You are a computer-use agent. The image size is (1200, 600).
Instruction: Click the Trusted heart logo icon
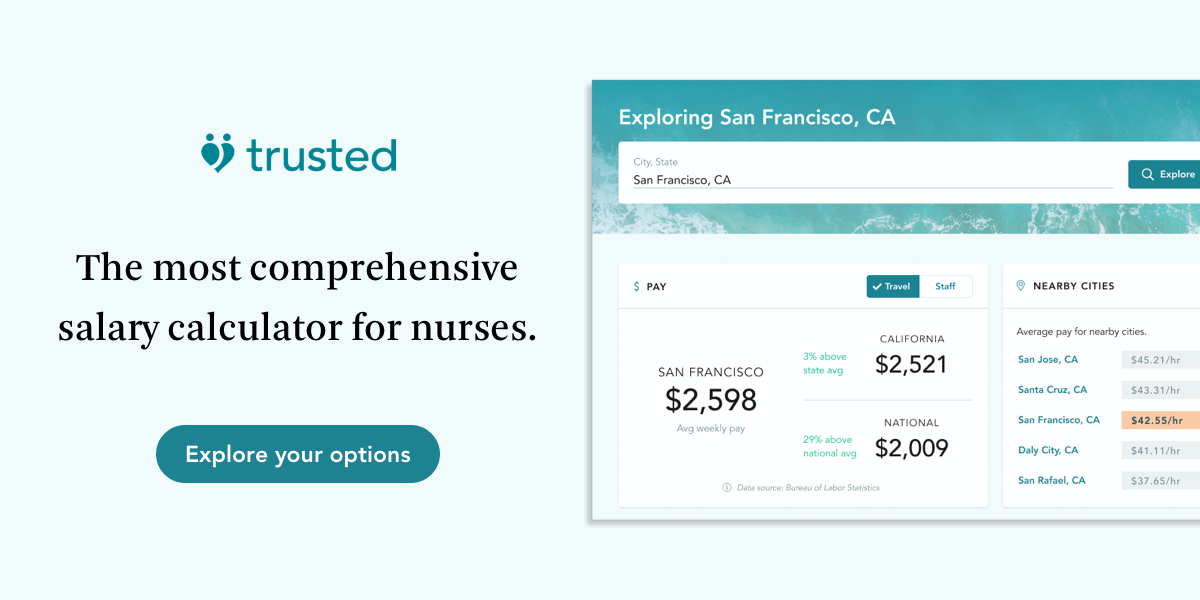(x=217, y=153)
